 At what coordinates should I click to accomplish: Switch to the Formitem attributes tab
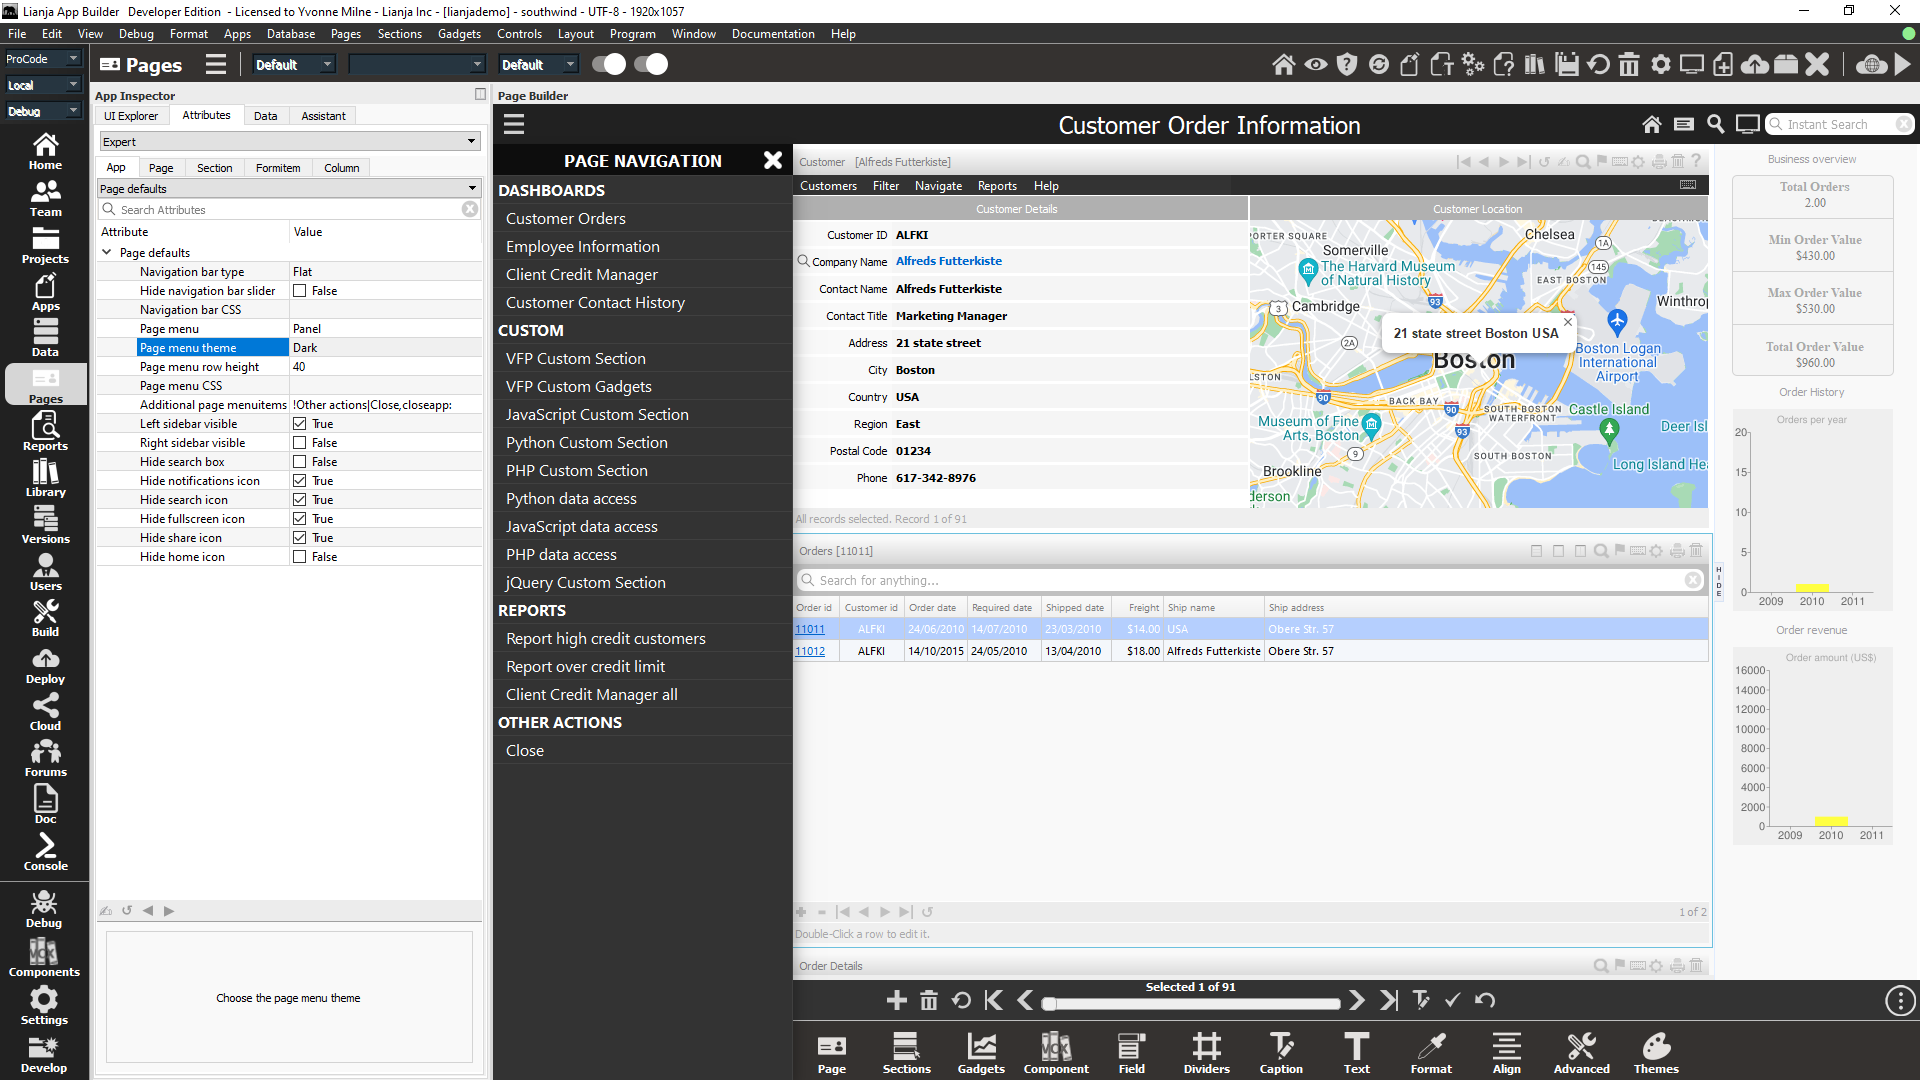[x=277, y=168]
